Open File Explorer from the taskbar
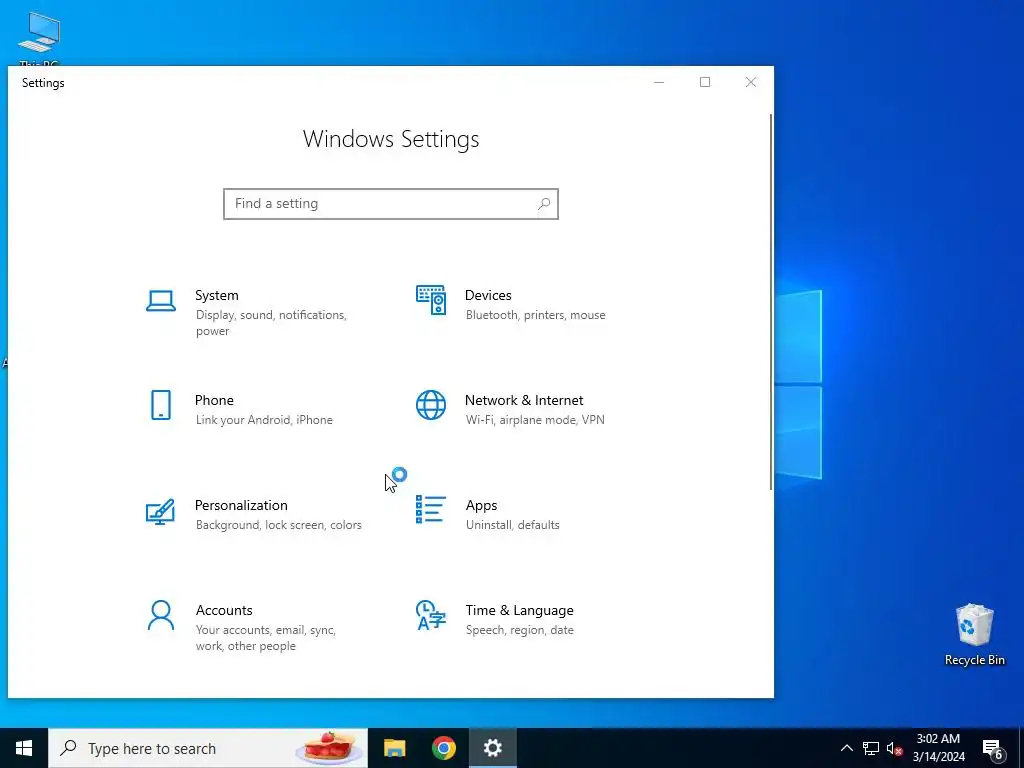Image resolution: width=1024 pixels, height=768 pixels. (394, 748)
